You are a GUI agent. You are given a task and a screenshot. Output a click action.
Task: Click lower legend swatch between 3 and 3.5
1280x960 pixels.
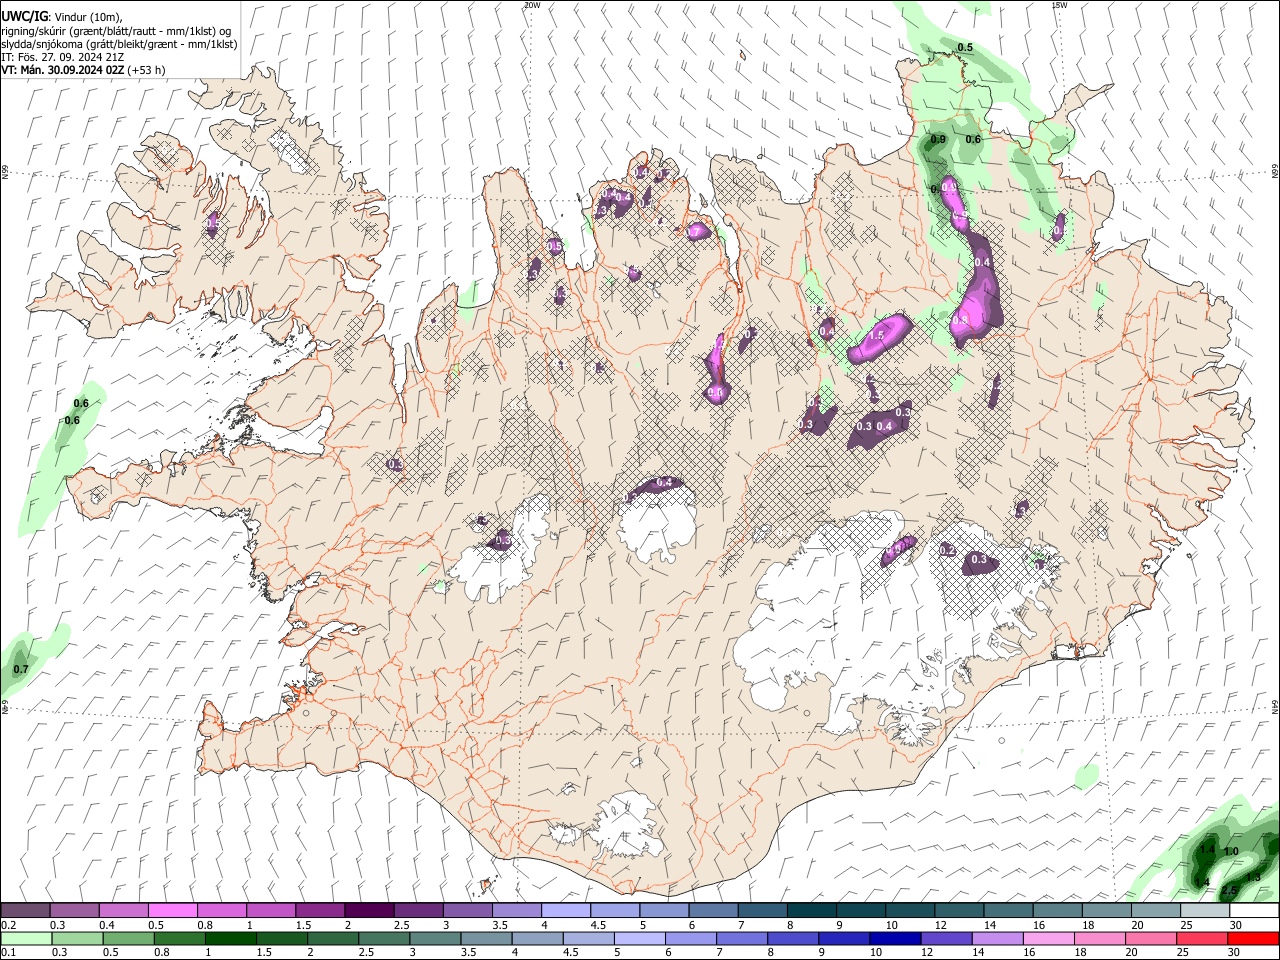(x=434, y=938)
